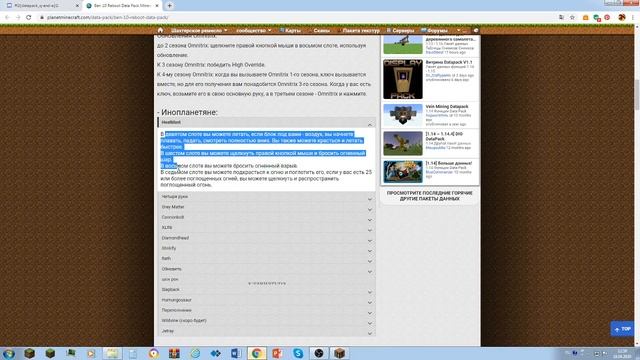Go to the Скины section
Image resolution: width=640 pixels, height=360 pixels.
point(321,30)
